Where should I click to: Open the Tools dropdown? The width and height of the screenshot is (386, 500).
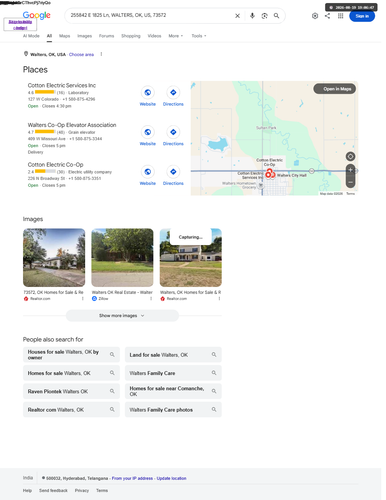click(199, 36)
